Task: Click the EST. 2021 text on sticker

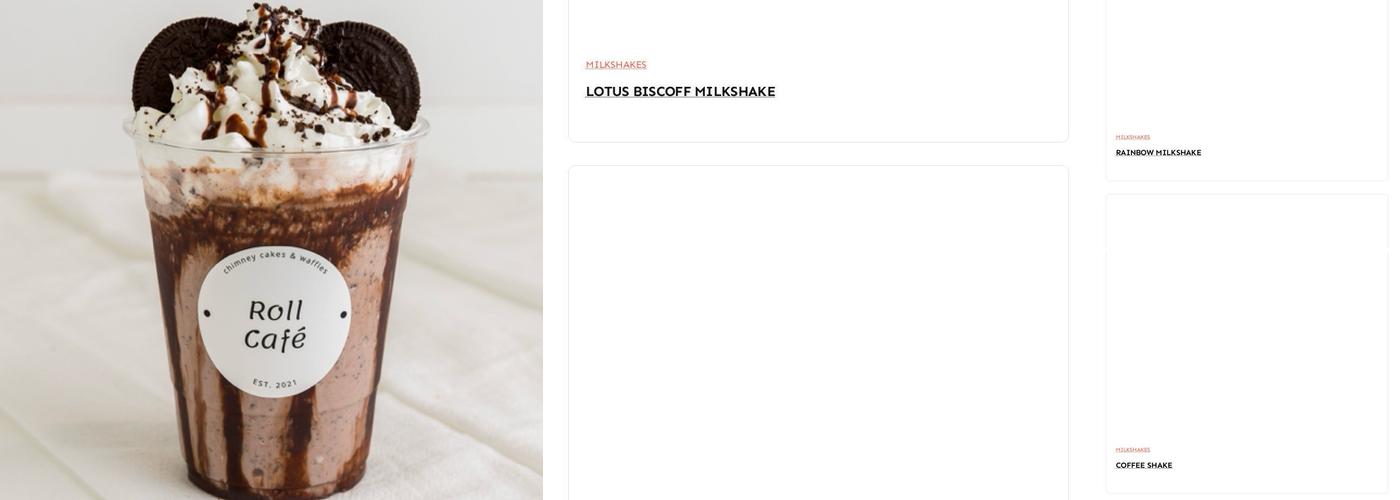Action: coord(275,384)
